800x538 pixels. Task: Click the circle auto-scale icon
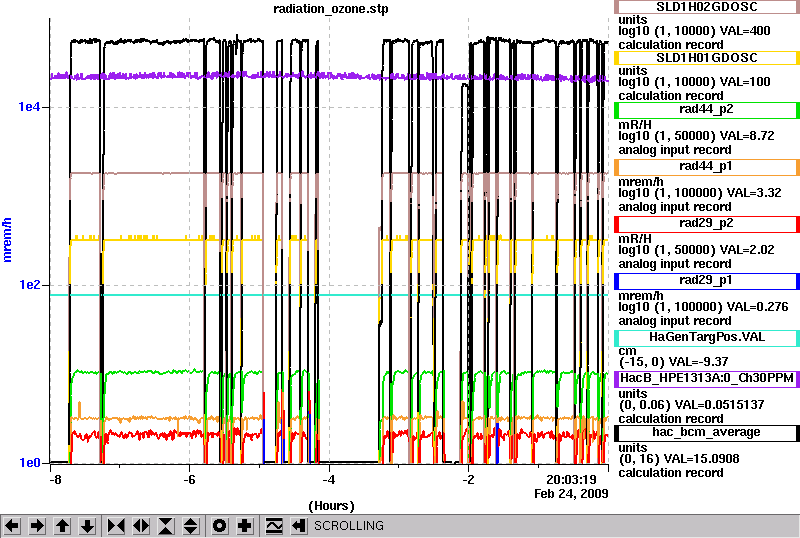point(219,525)
